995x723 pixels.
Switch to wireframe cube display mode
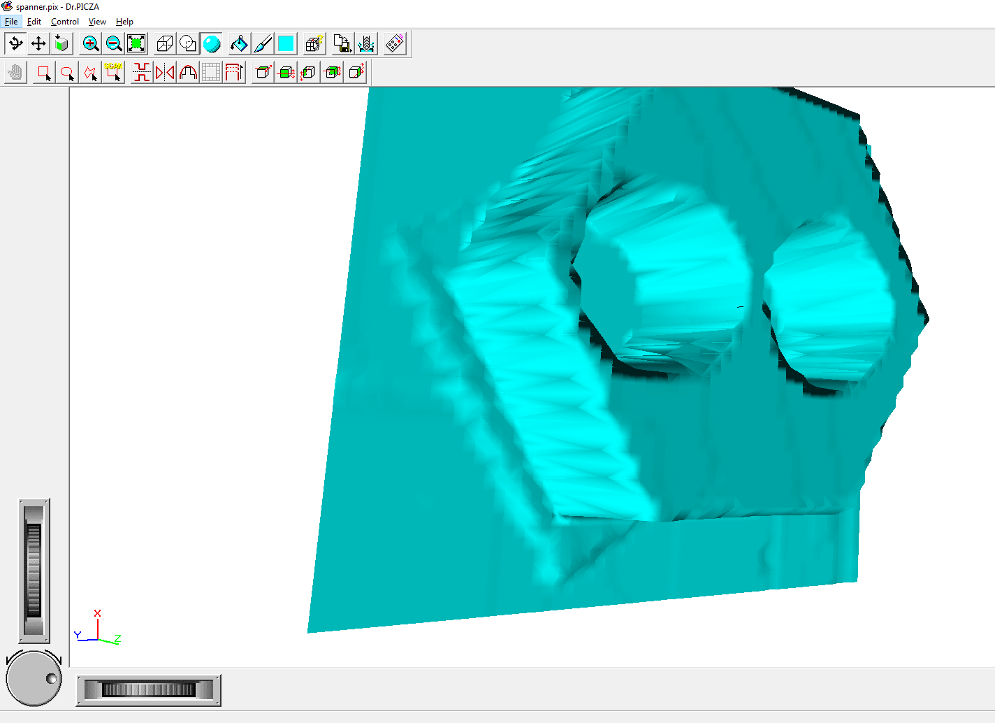click(165, 43)
